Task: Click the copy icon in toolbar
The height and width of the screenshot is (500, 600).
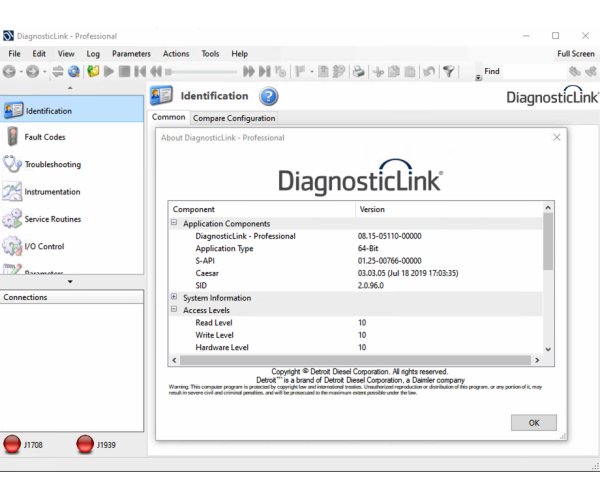Action: coord(394,72)
